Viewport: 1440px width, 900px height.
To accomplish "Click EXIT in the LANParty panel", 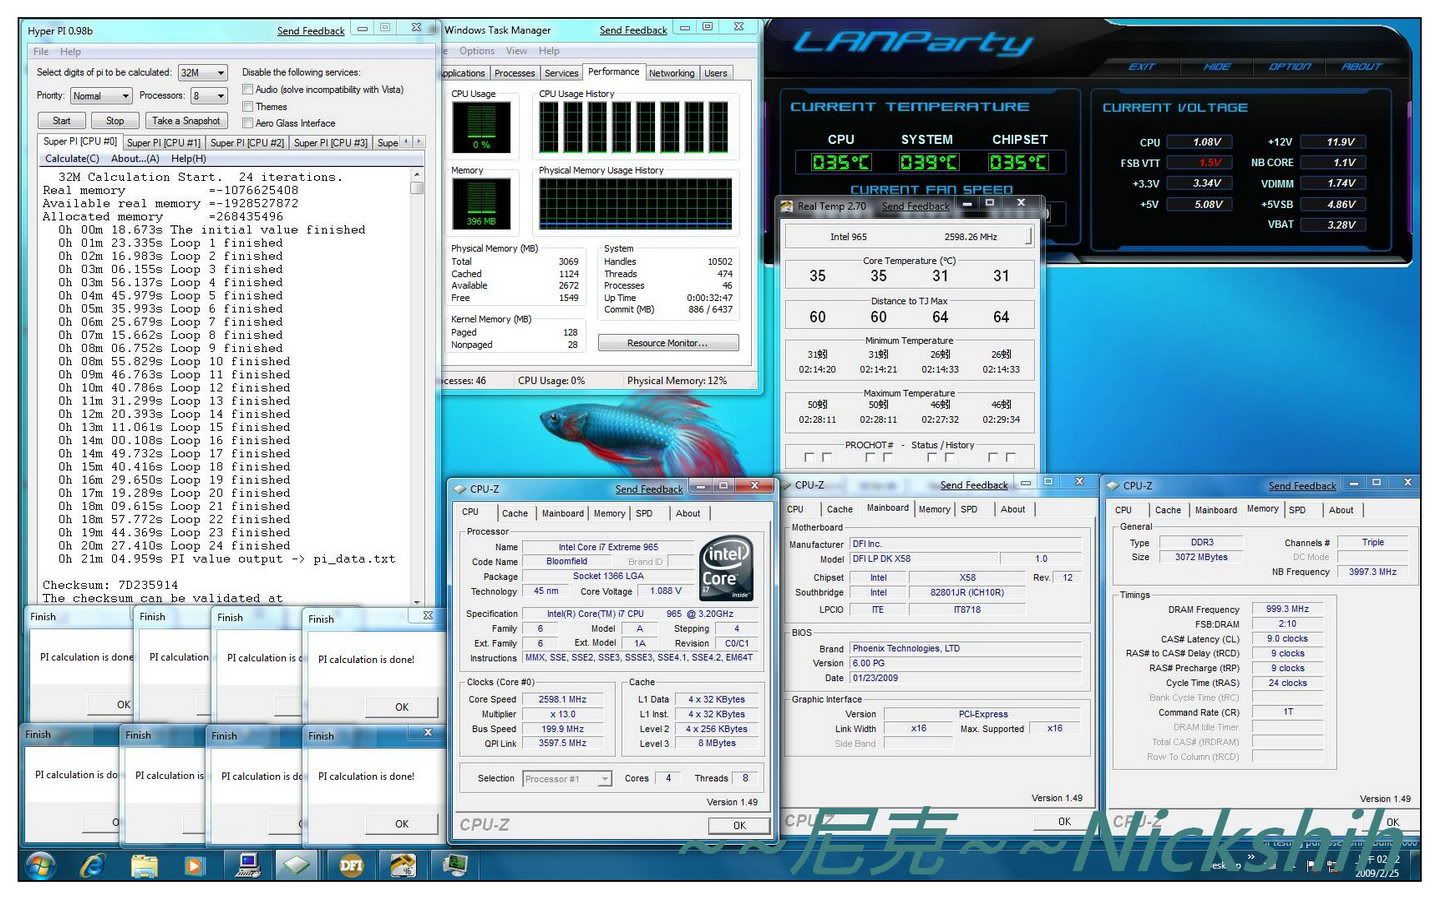I will click(1141, 66).
